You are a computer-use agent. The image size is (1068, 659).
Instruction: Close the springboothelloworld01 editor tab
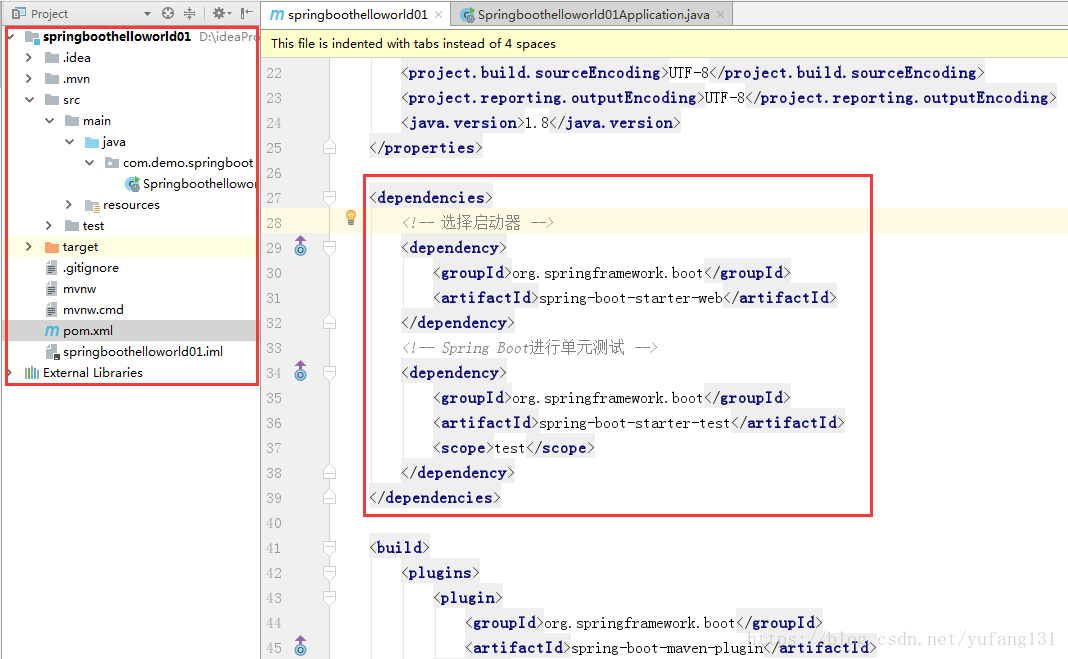click(439, 14)
